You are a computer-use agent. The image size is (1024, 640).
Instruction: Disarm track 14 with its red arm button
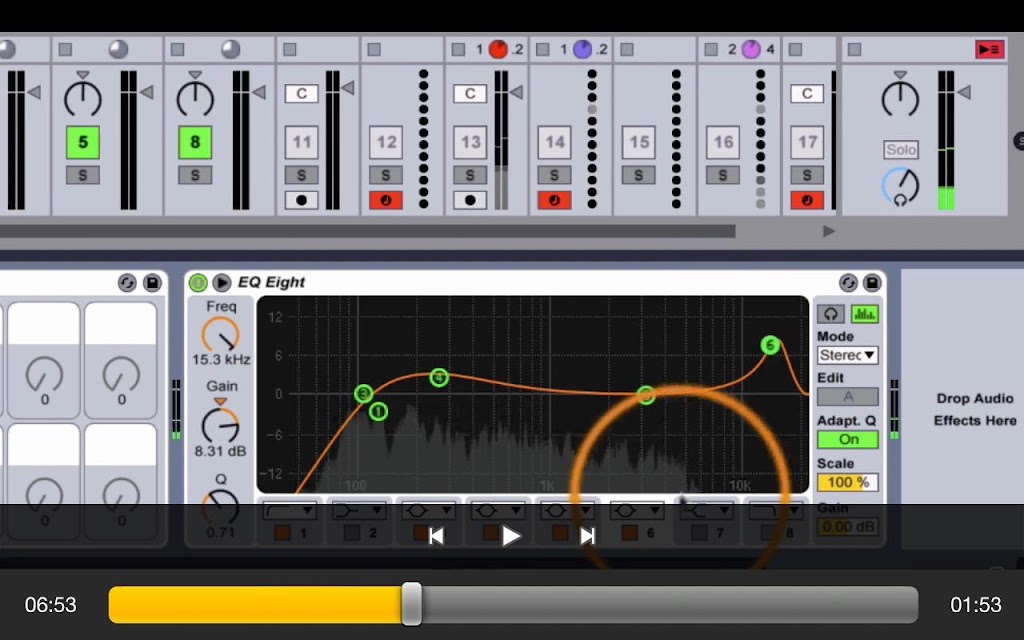click(x=554, y=200)
